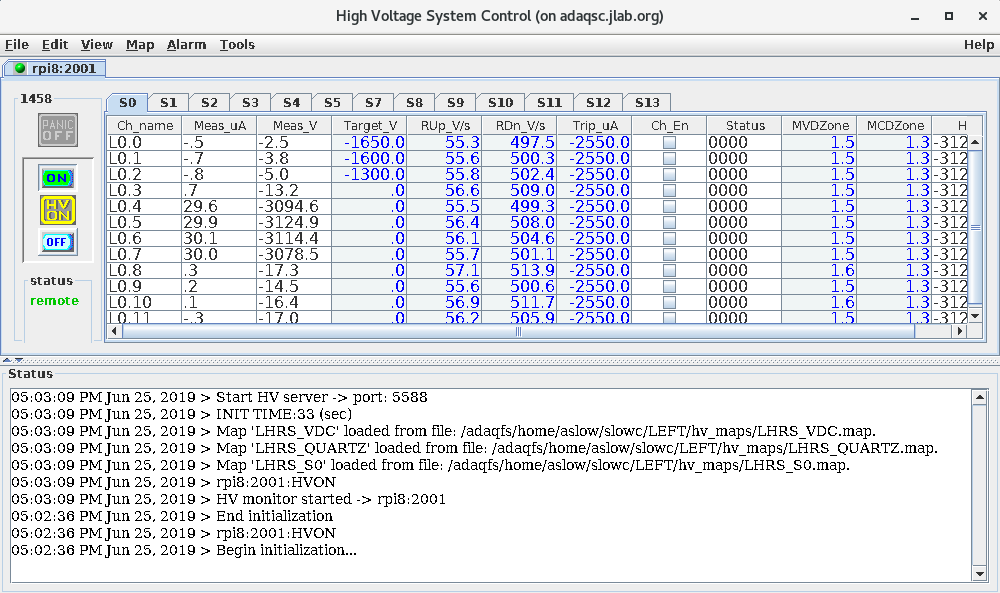Open the Alarm menu

pyautogui.click(x=186, y=45)
